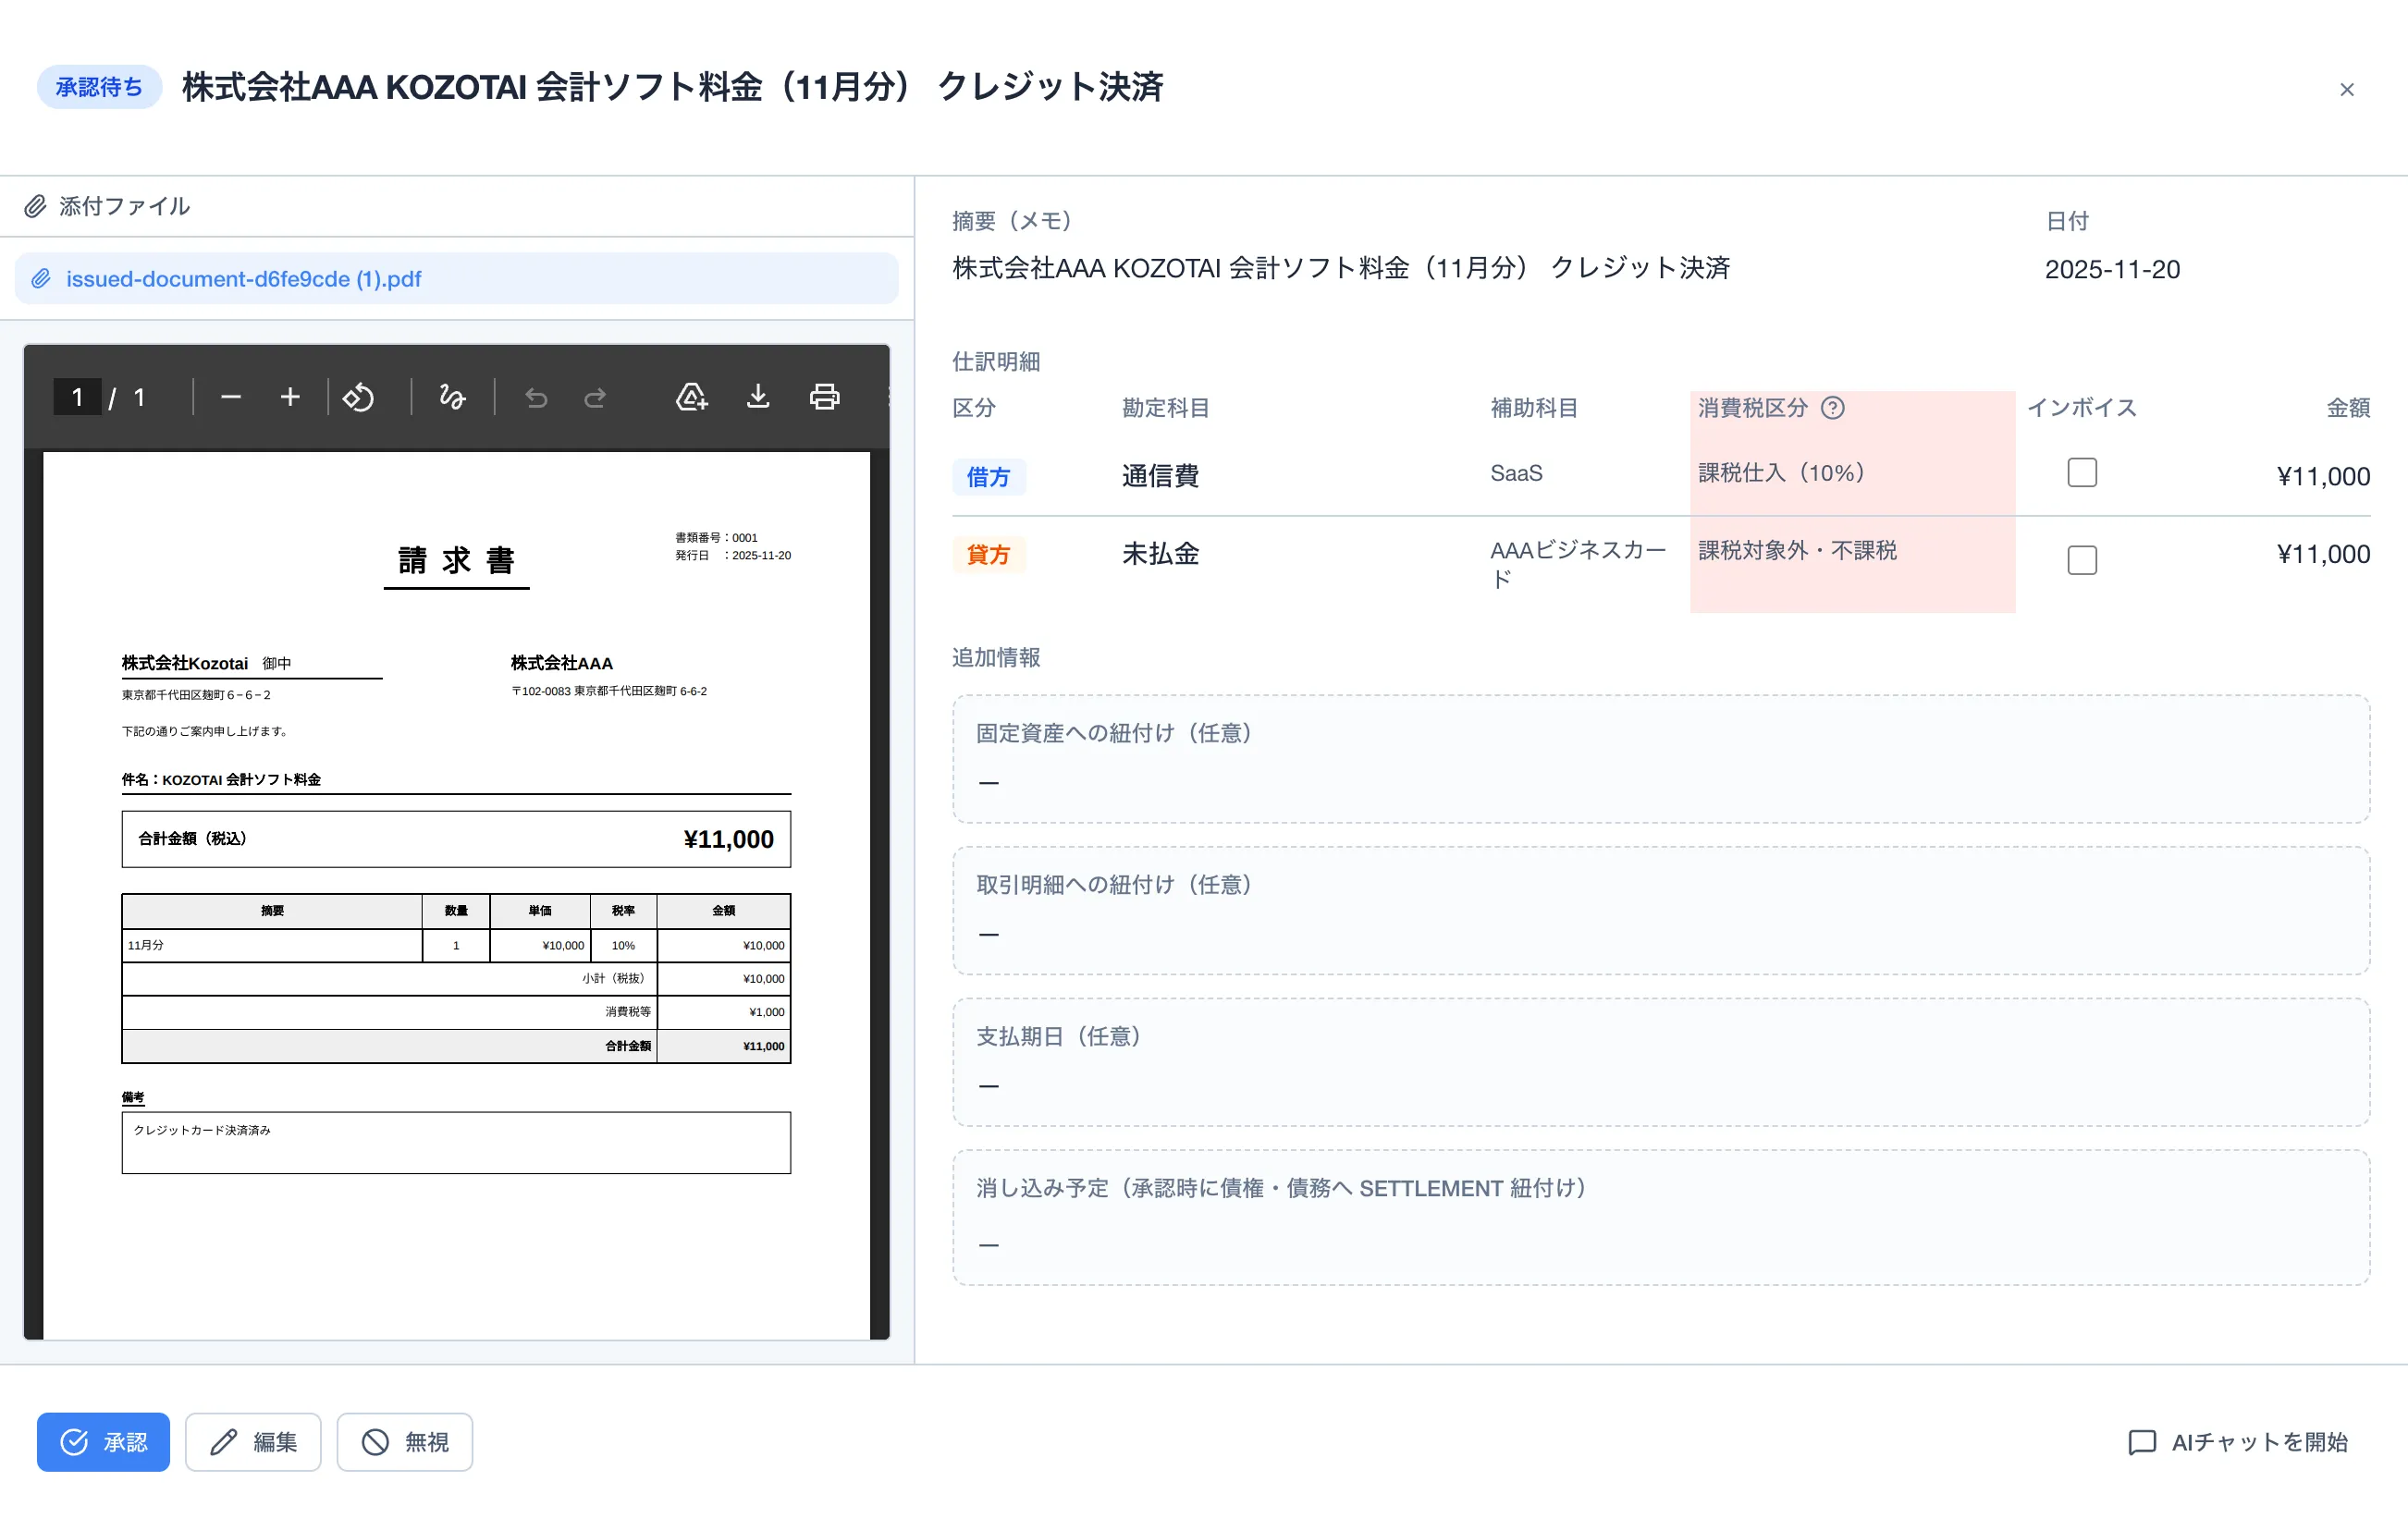Click the クレジットカード決済済み remark in PDF
This screenshot has height=1518, width=2408.
pos(202,1130)
